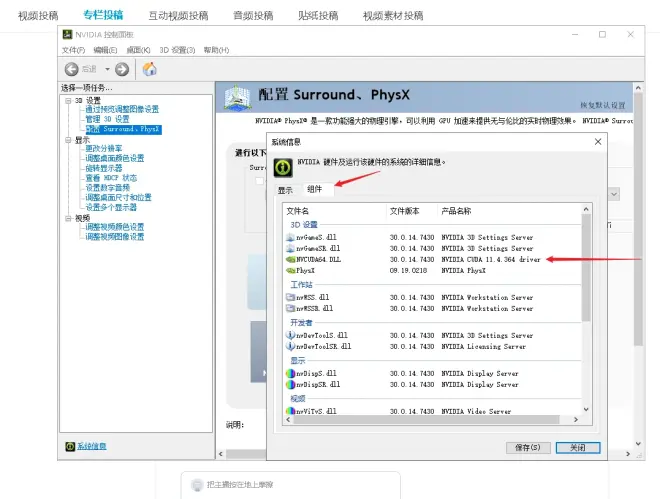The image size is (660, 499).
Task: Click the nvGameSR.dll file icon
Action: [290, 248]
